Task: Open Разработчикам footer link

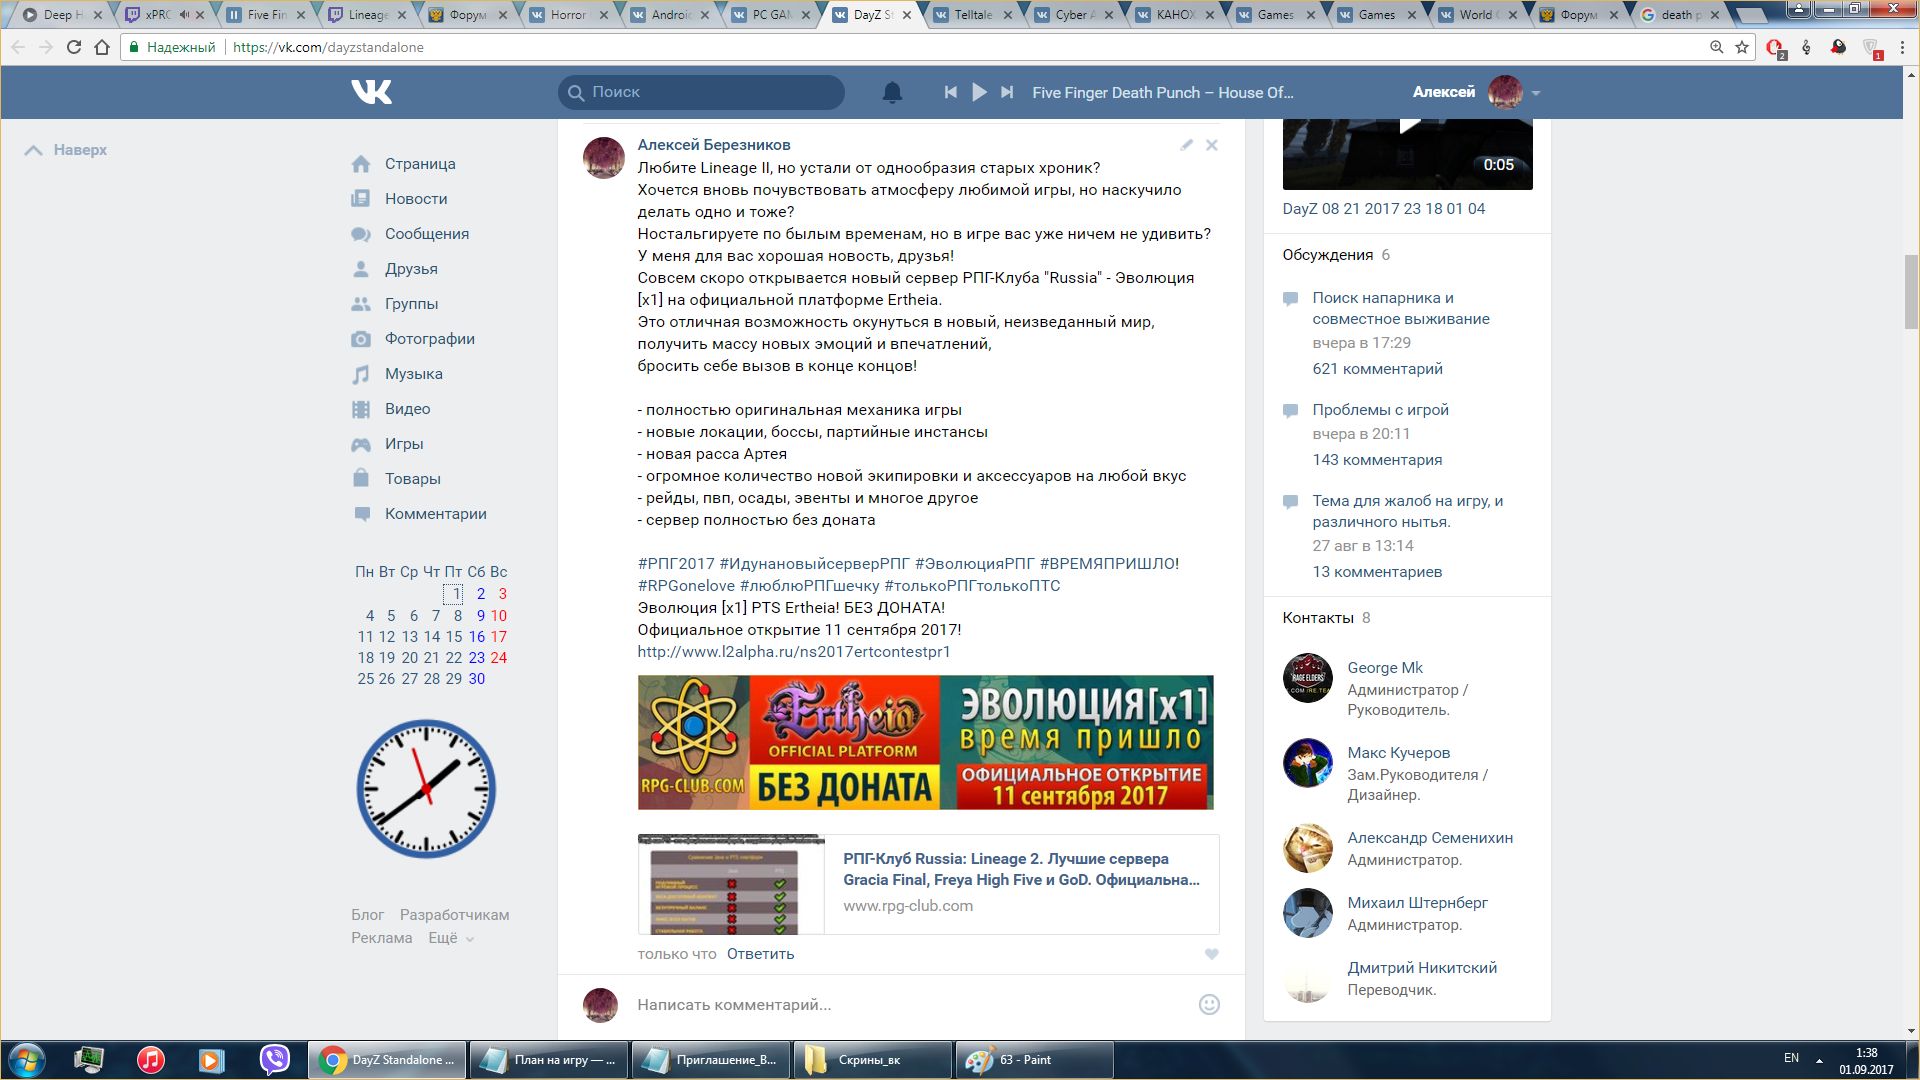Action: 454,915
